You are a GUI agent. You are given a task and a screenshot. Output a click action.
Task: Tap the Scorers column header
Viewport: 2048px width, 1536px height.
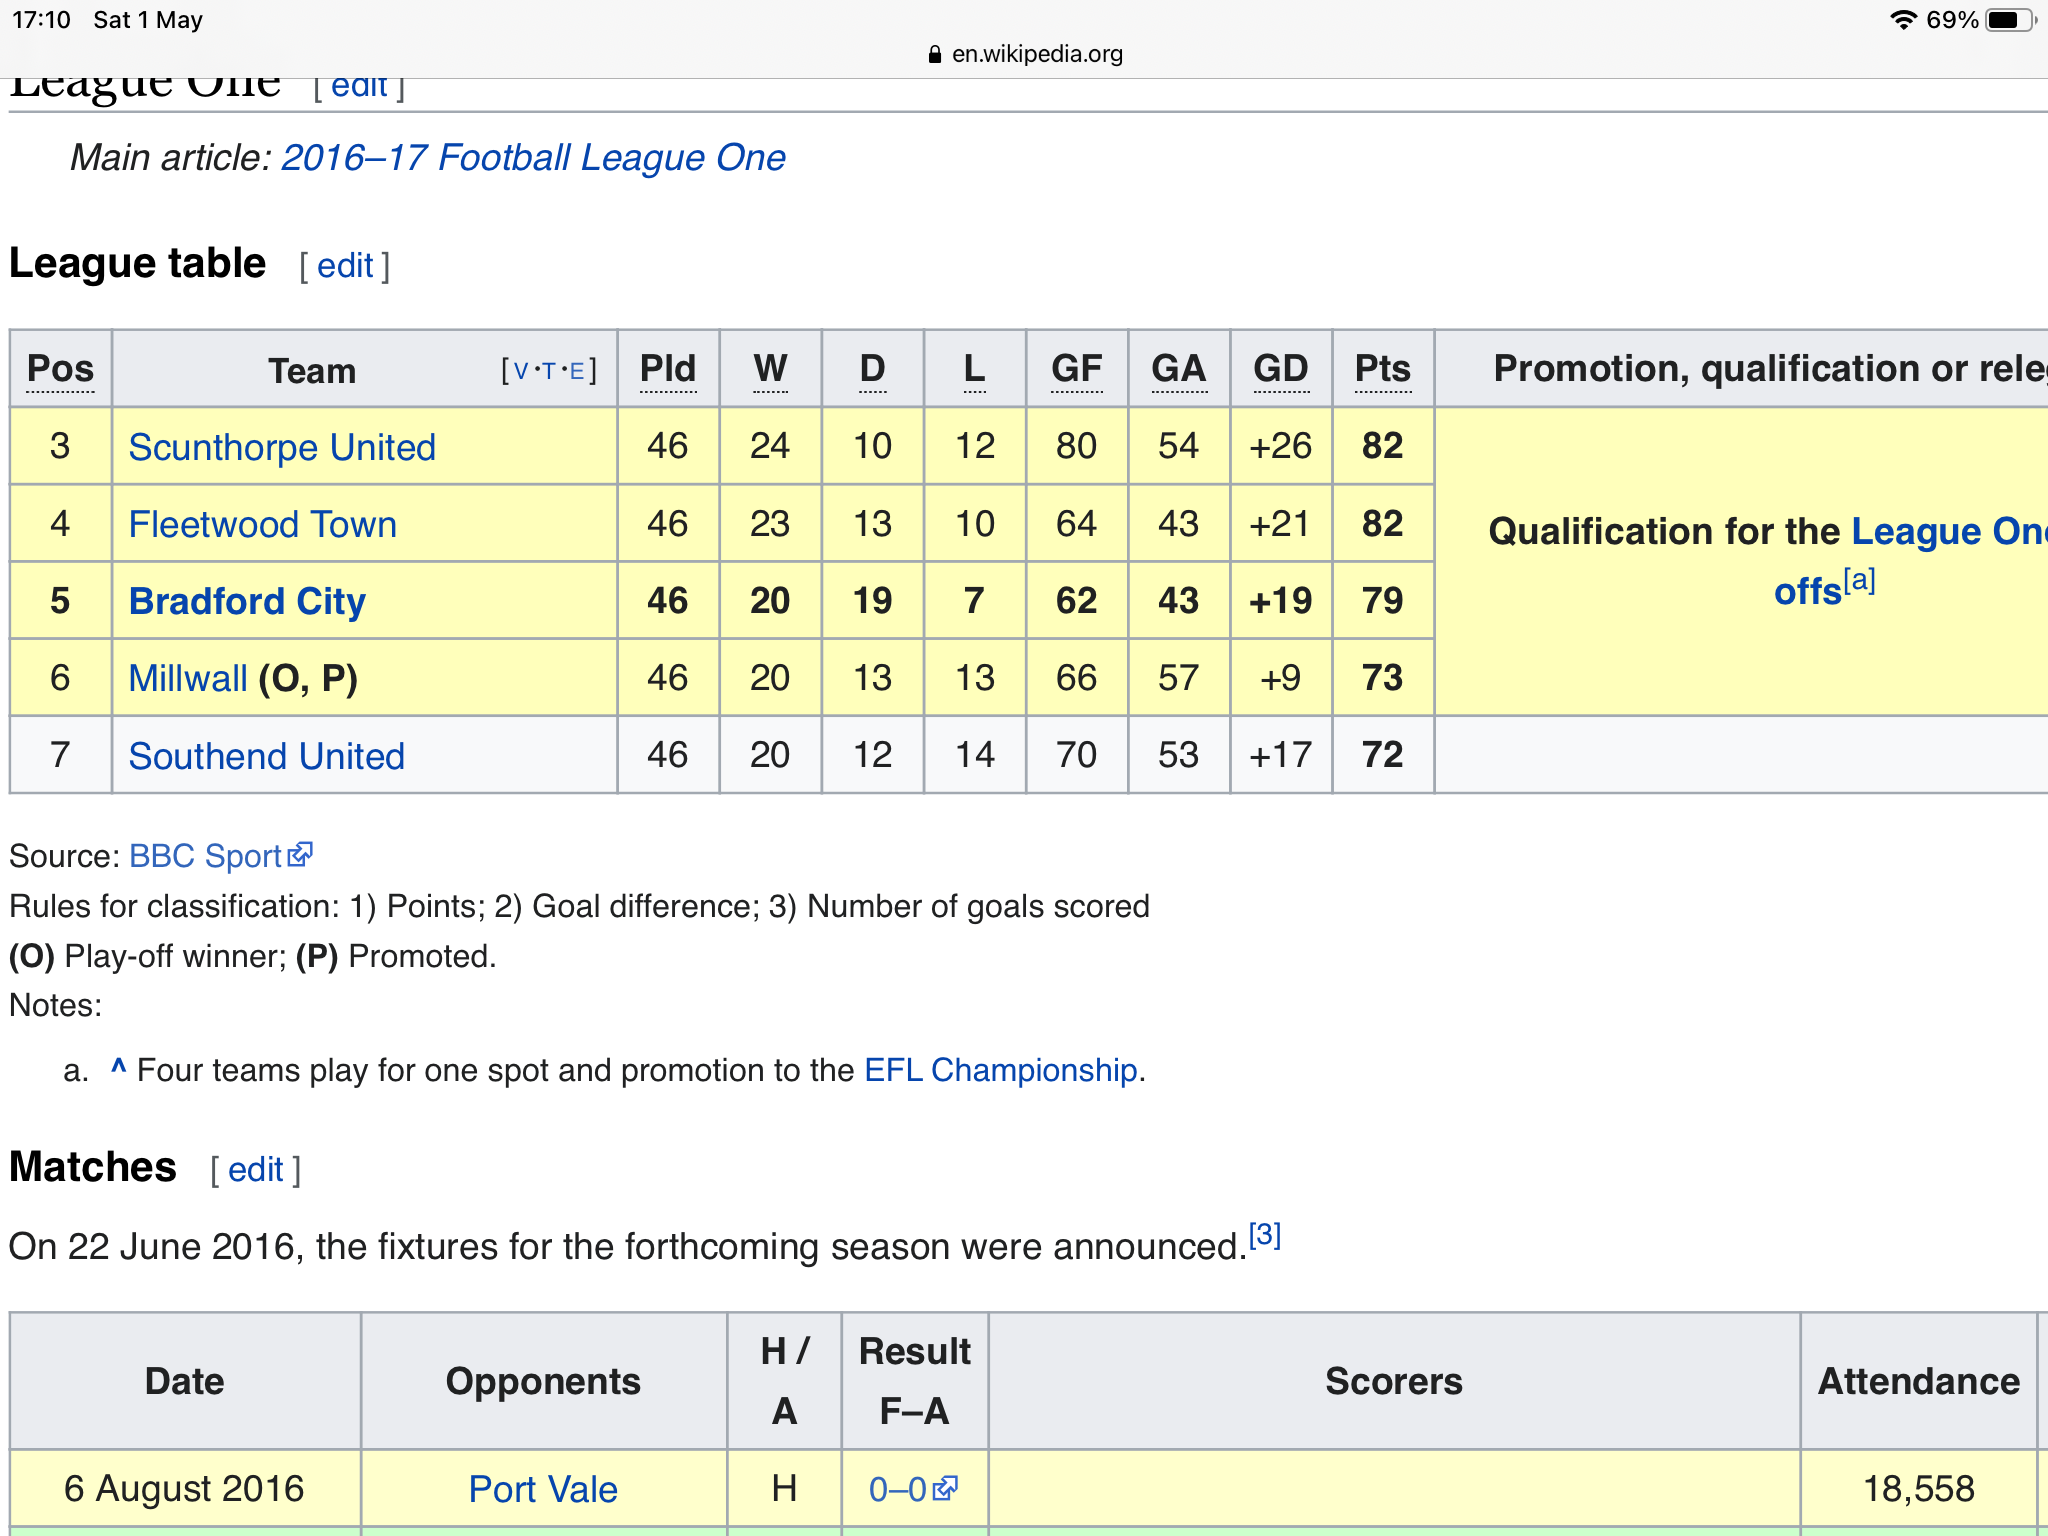(x=1394, y=1381)
